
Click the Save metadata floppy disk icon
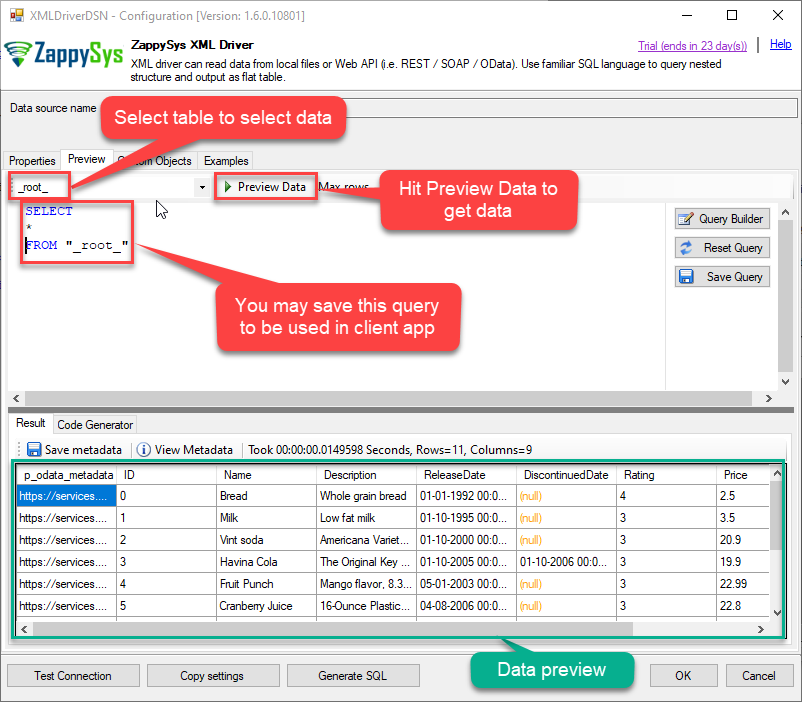pos(34,450)
